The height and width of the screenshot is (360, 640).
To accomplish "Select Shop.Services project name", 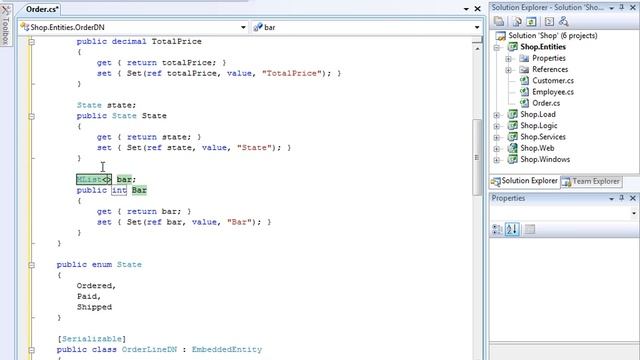I will pos(543,137).
